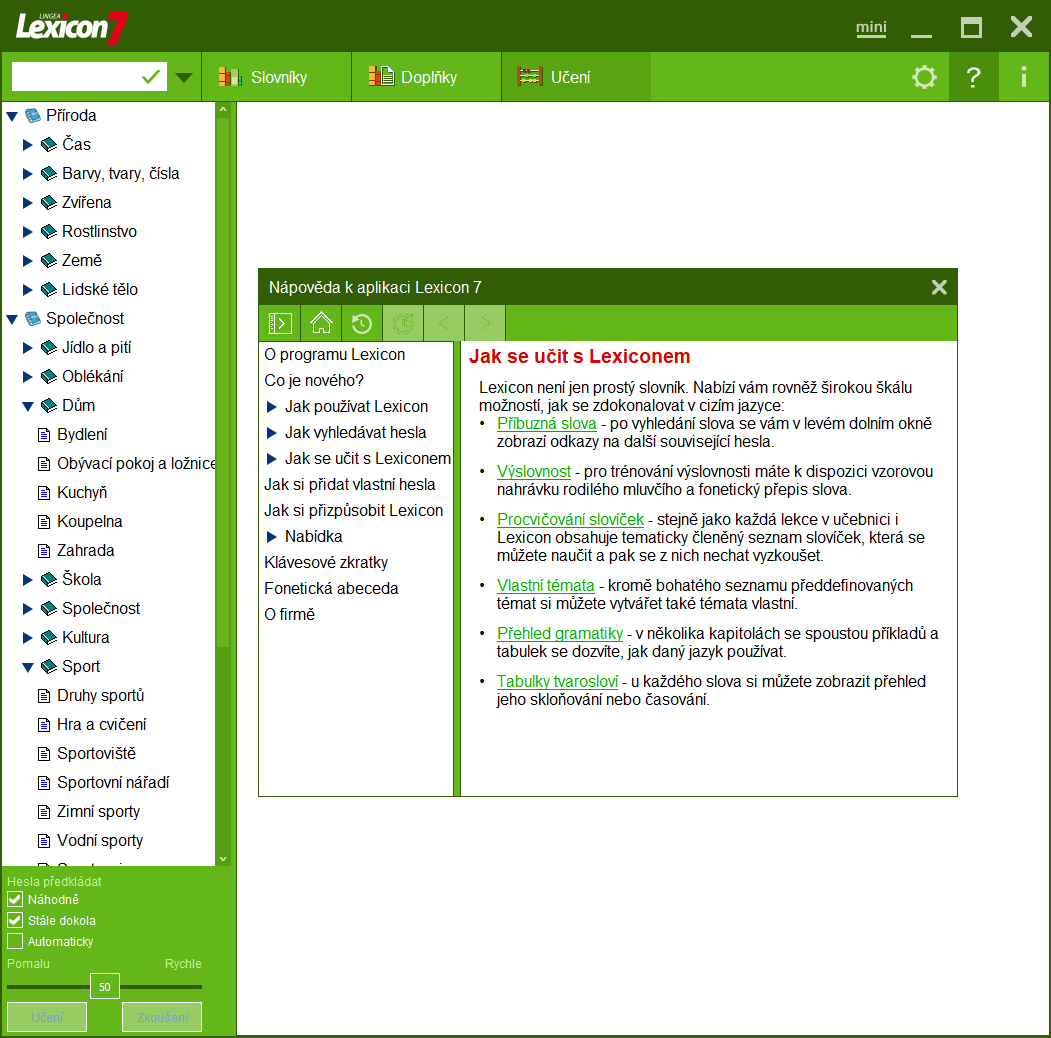Expand Jak používat Lexicon help section
This screenshot has height=1038, width=1051.
(x=271, y=407)
